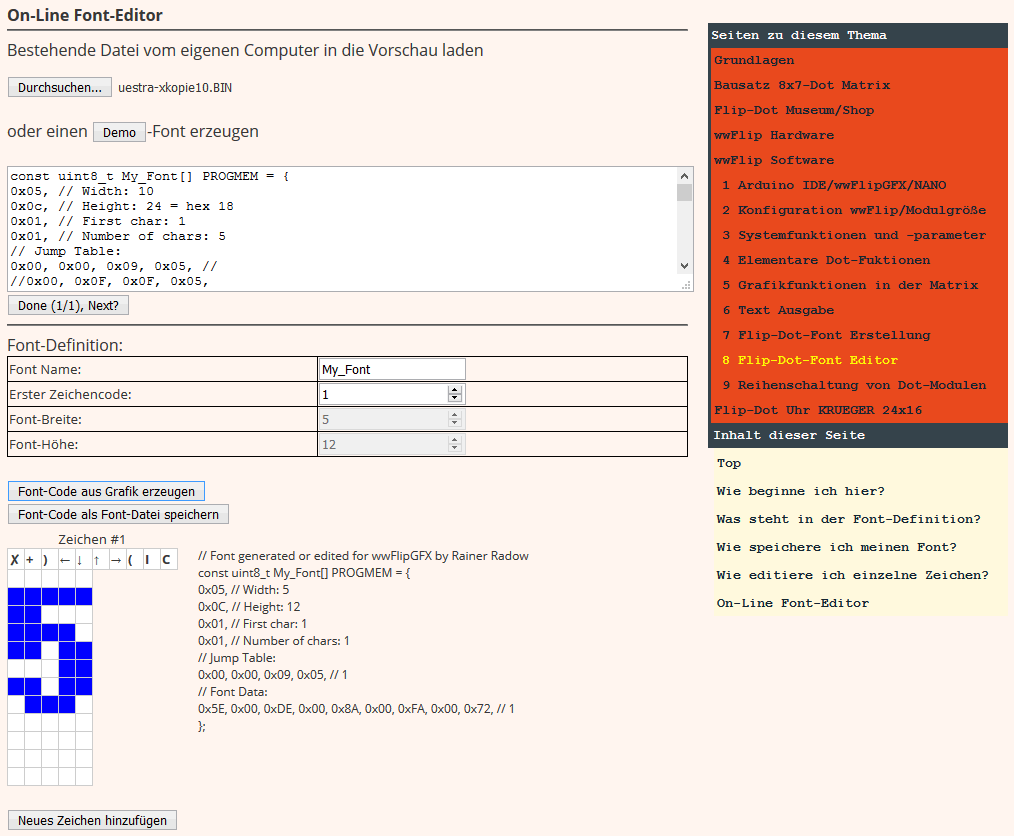Click the Font-Breite up spinner arrow
Screen dimensions: 1014x836
click(455, 415)
